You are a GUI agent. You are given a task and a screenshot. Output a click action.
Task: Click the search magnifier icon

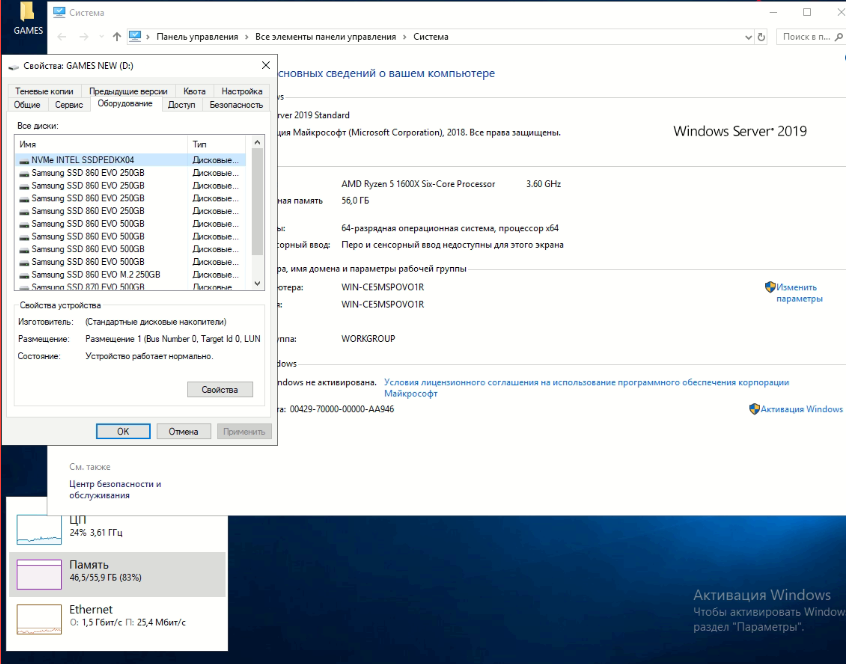coord(838,37)
